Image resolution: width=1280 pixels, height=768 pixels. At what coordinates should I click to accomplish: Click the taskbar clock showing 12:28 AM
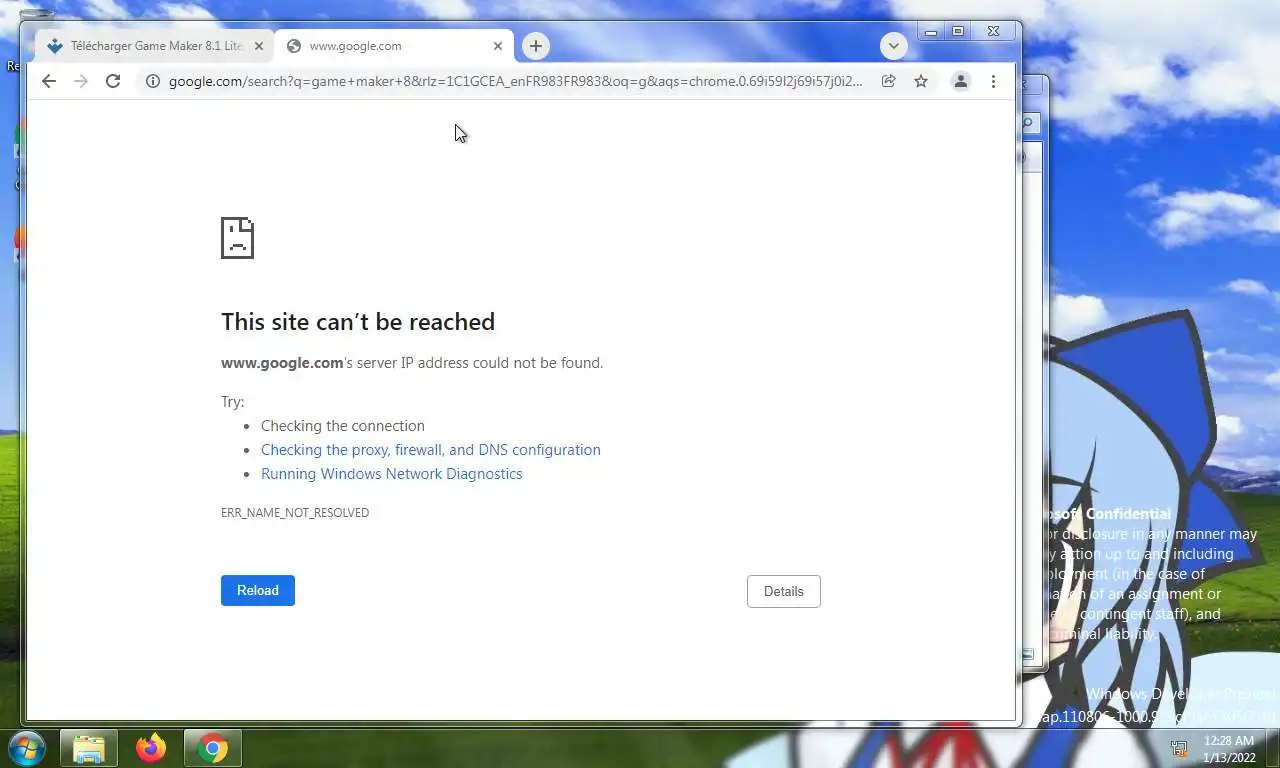click(1229, 749)
